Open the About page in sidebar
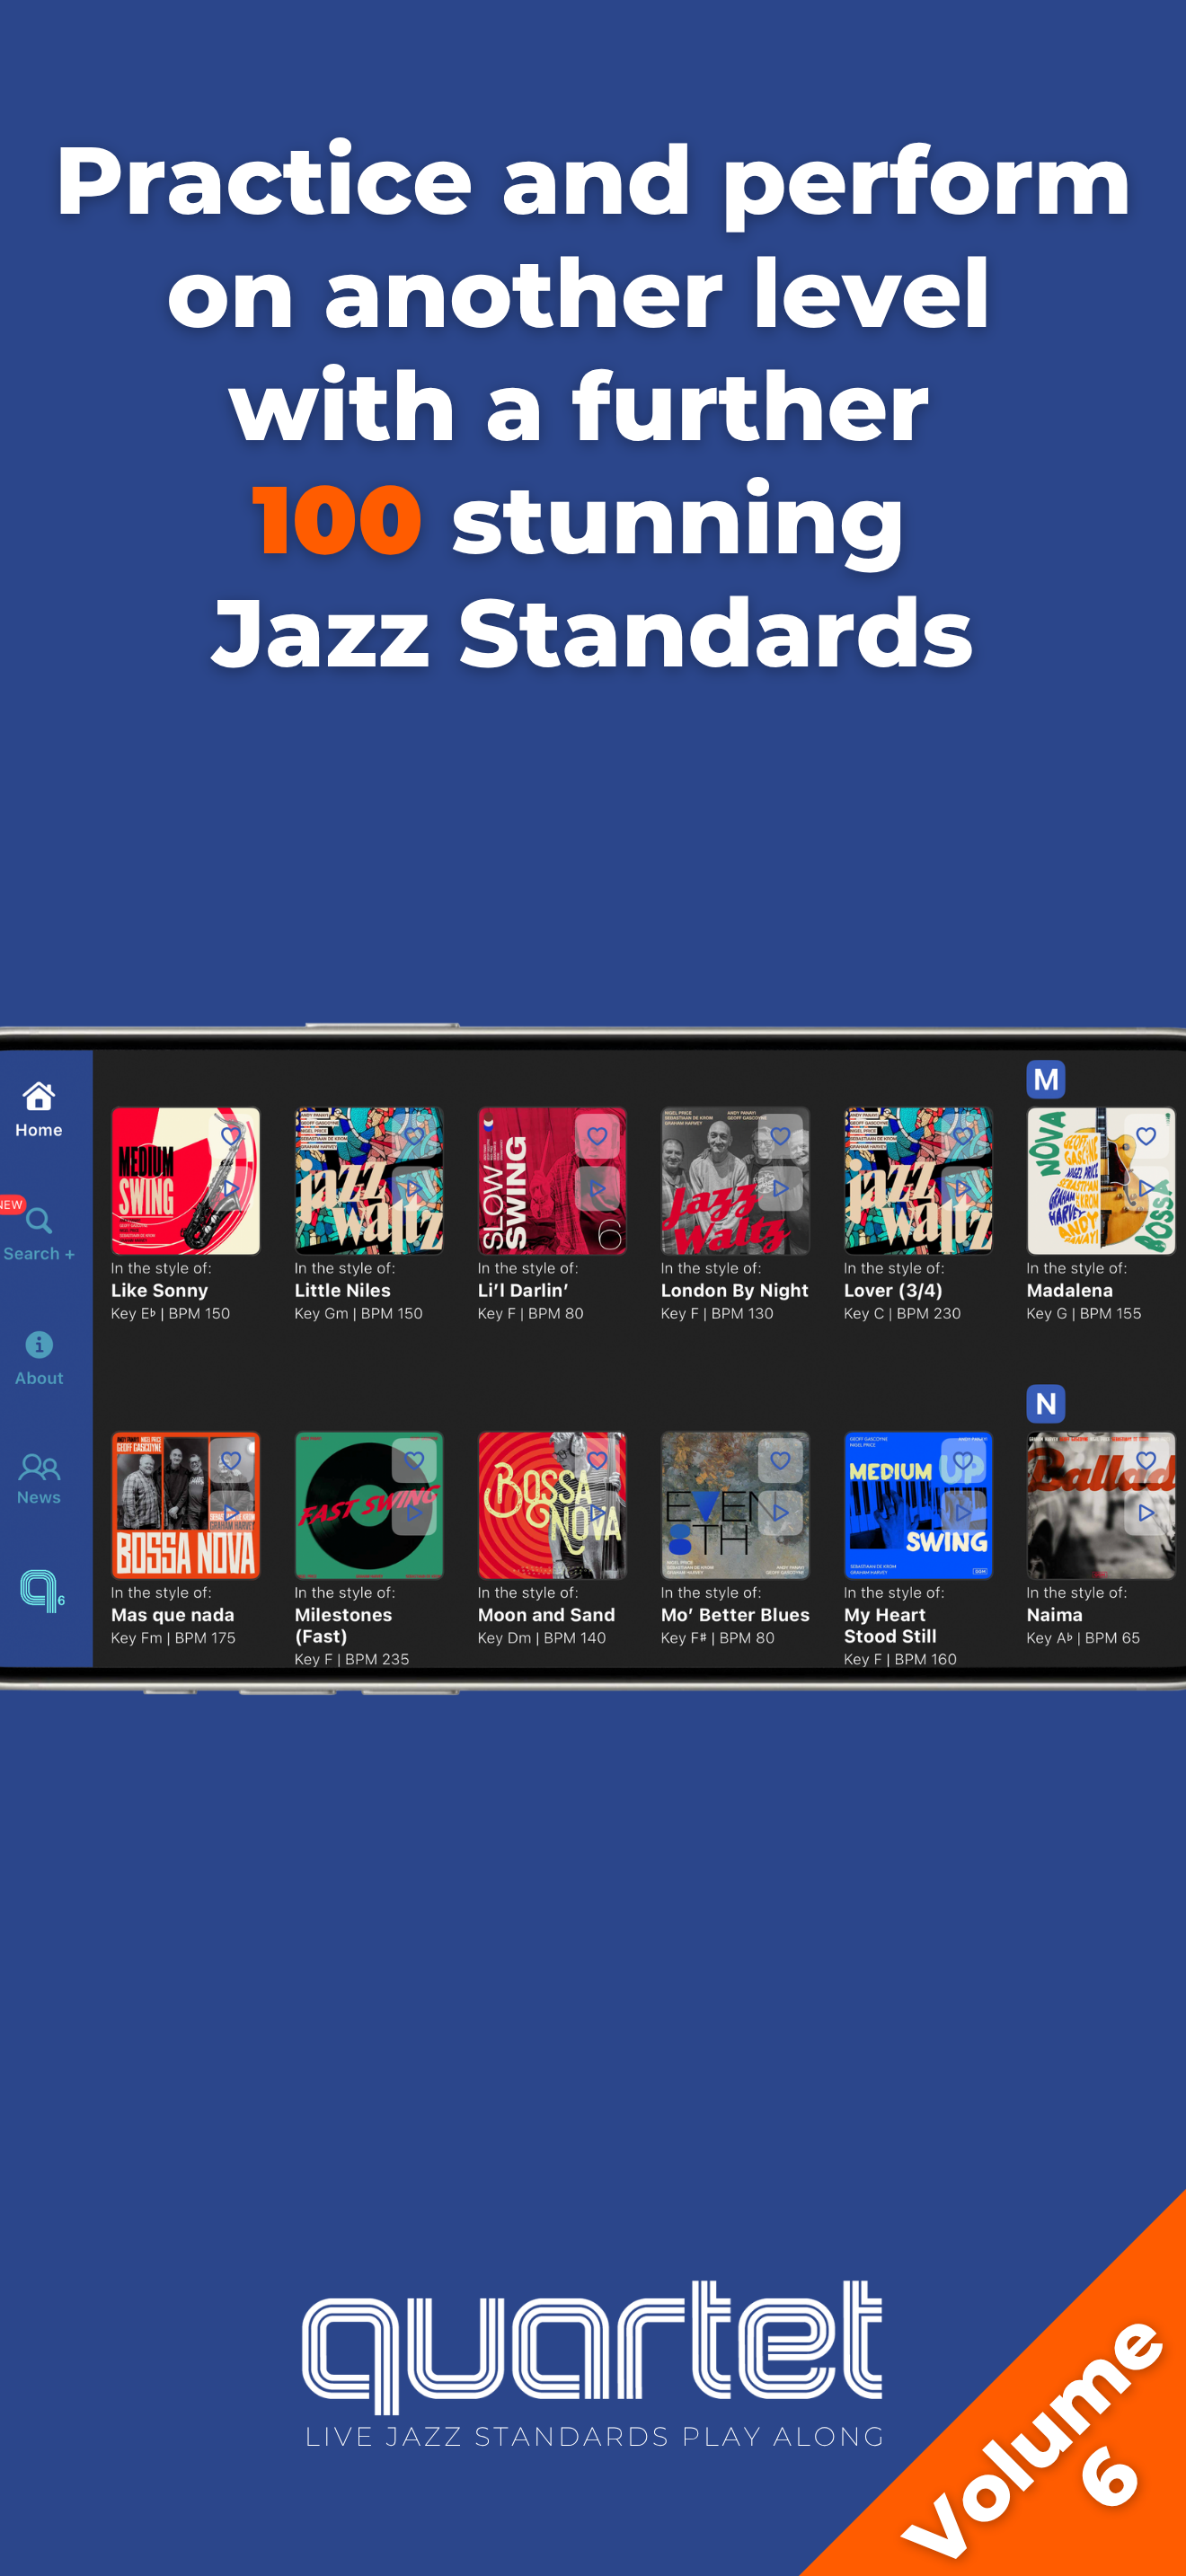 pos(39,1358)
